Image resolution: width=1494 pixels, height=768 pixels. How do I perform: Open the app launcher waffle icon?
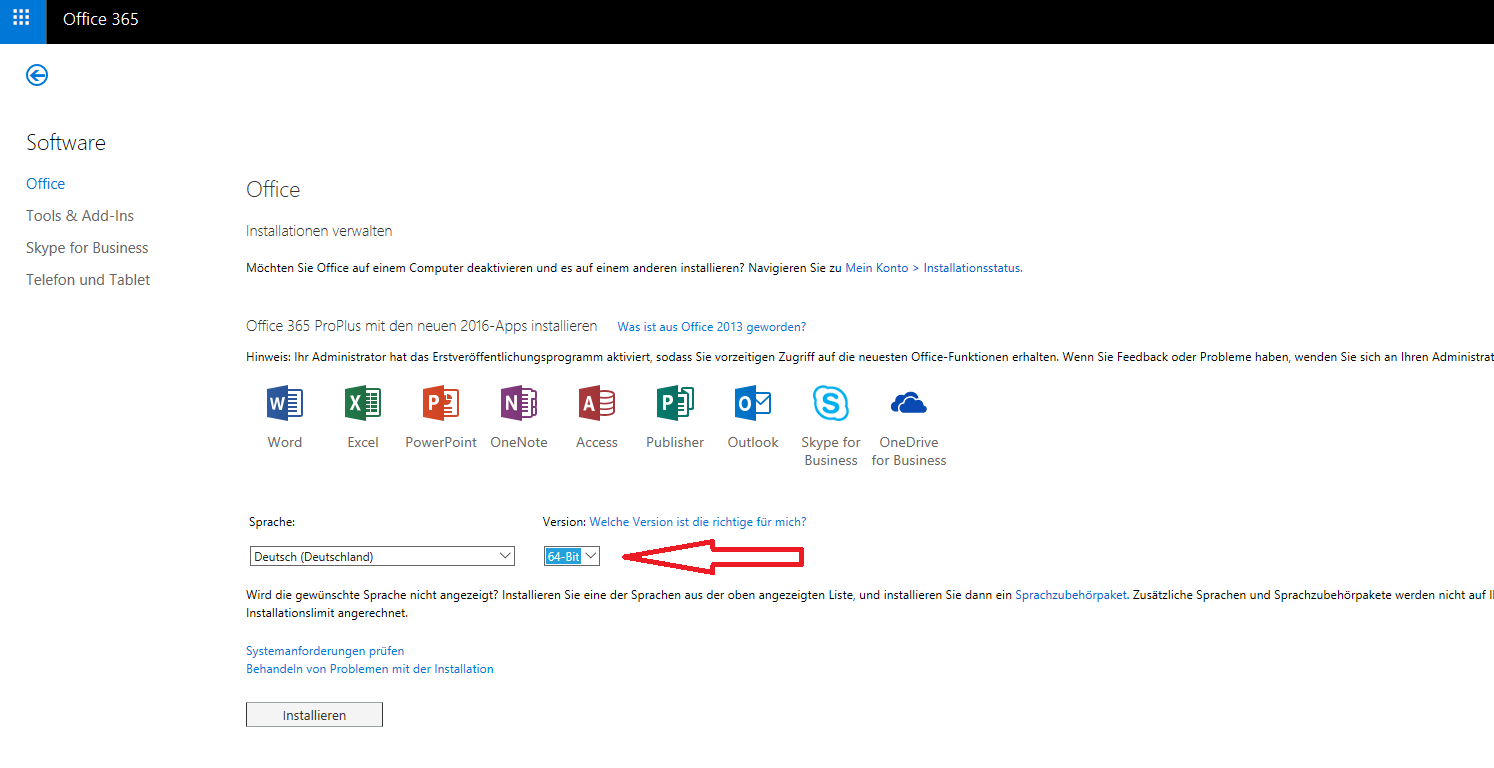tap(22, 19)
